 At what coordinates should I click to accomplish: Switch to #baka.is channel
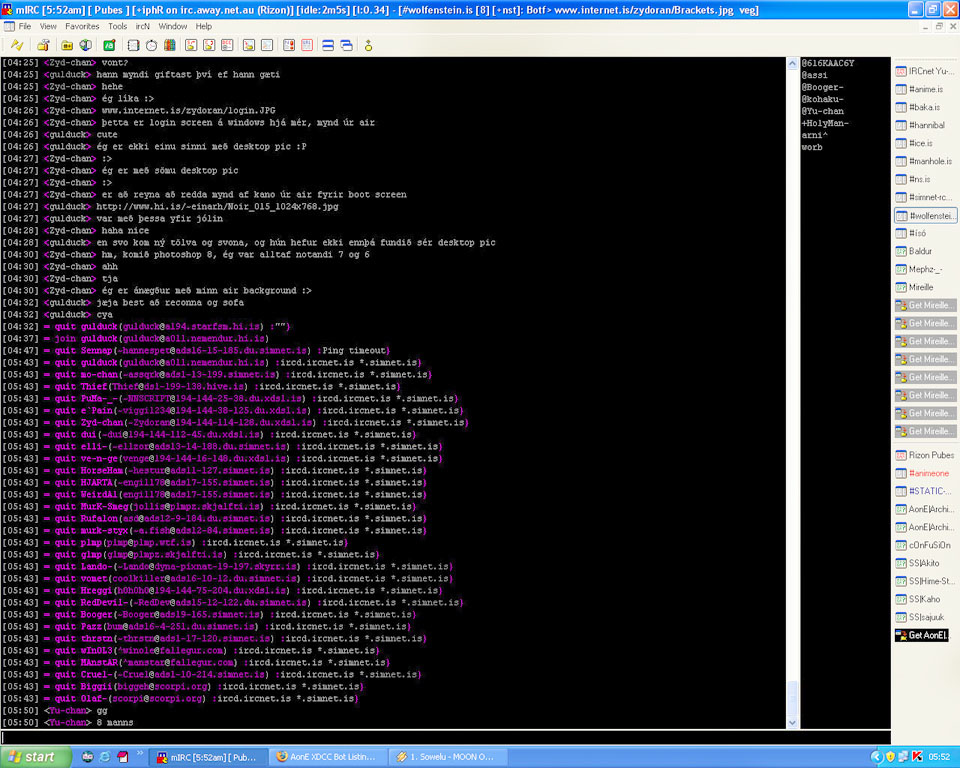tap(925, 107)
